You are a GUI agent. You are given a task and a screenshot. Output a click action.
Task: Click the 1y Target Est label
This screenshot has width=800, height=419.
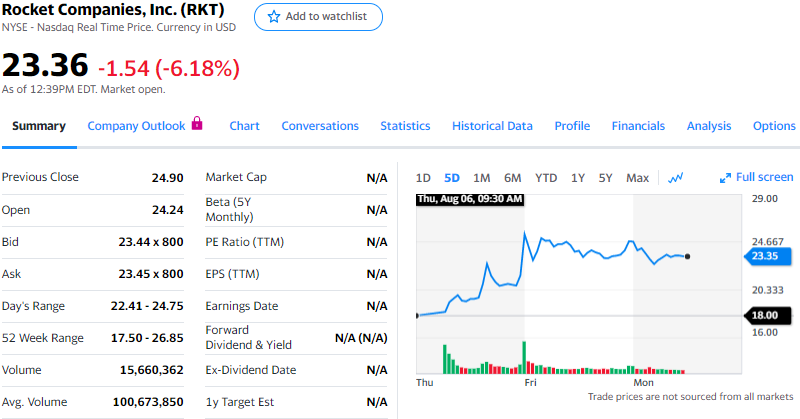(x=239, y=402)
